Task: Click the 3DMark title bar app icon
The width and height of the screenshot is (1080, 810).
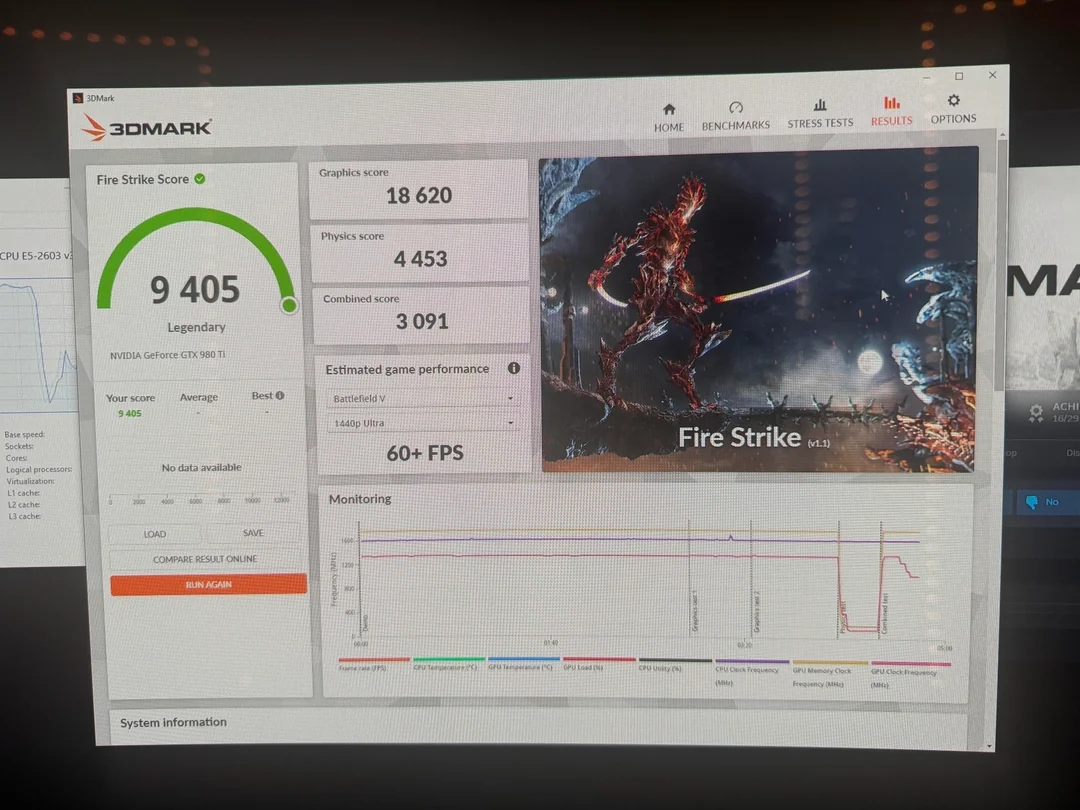Action: coord(78,98)
